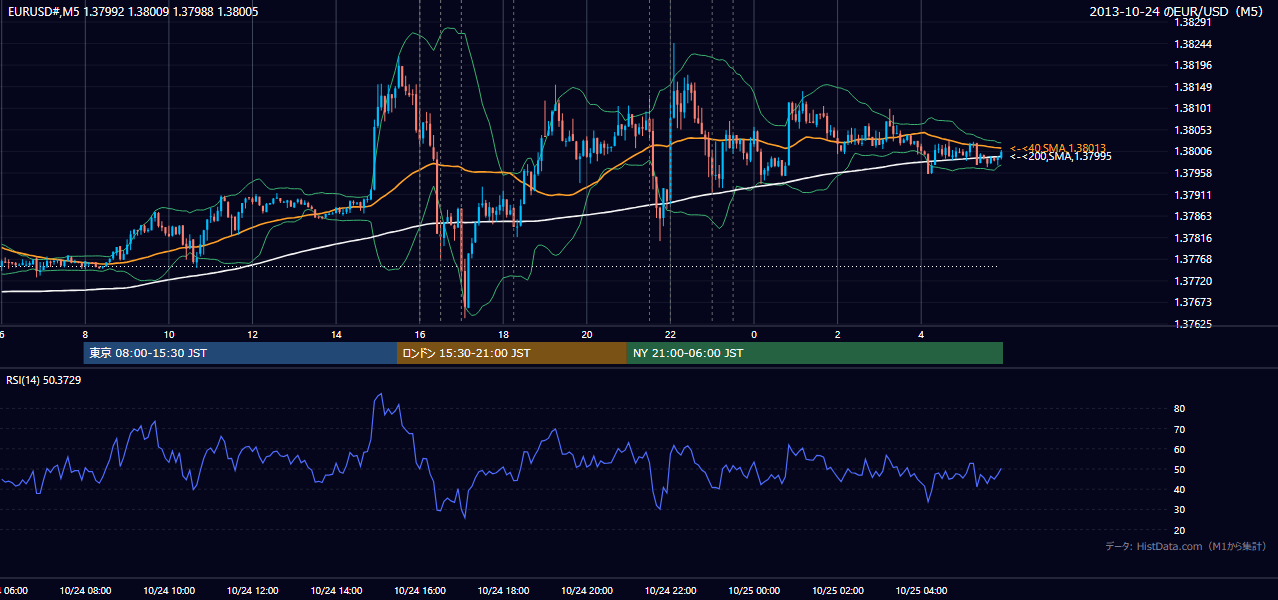Click the 10/24 18:00 time axis label

coord(504,591)
